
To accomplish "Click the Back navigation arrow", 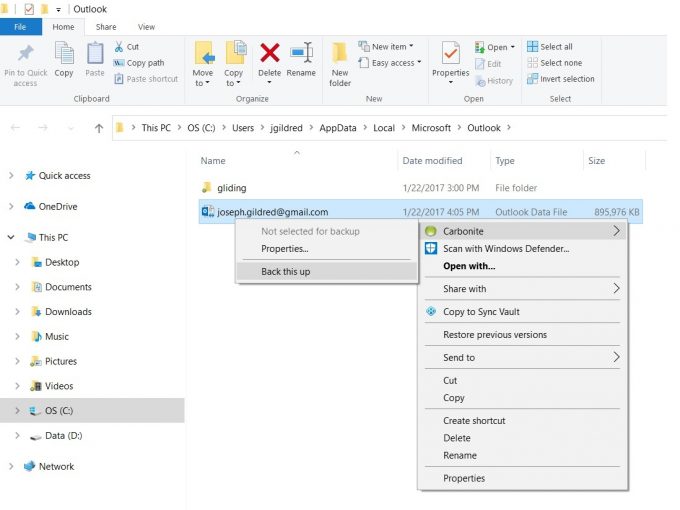I will tap(15, 128).
